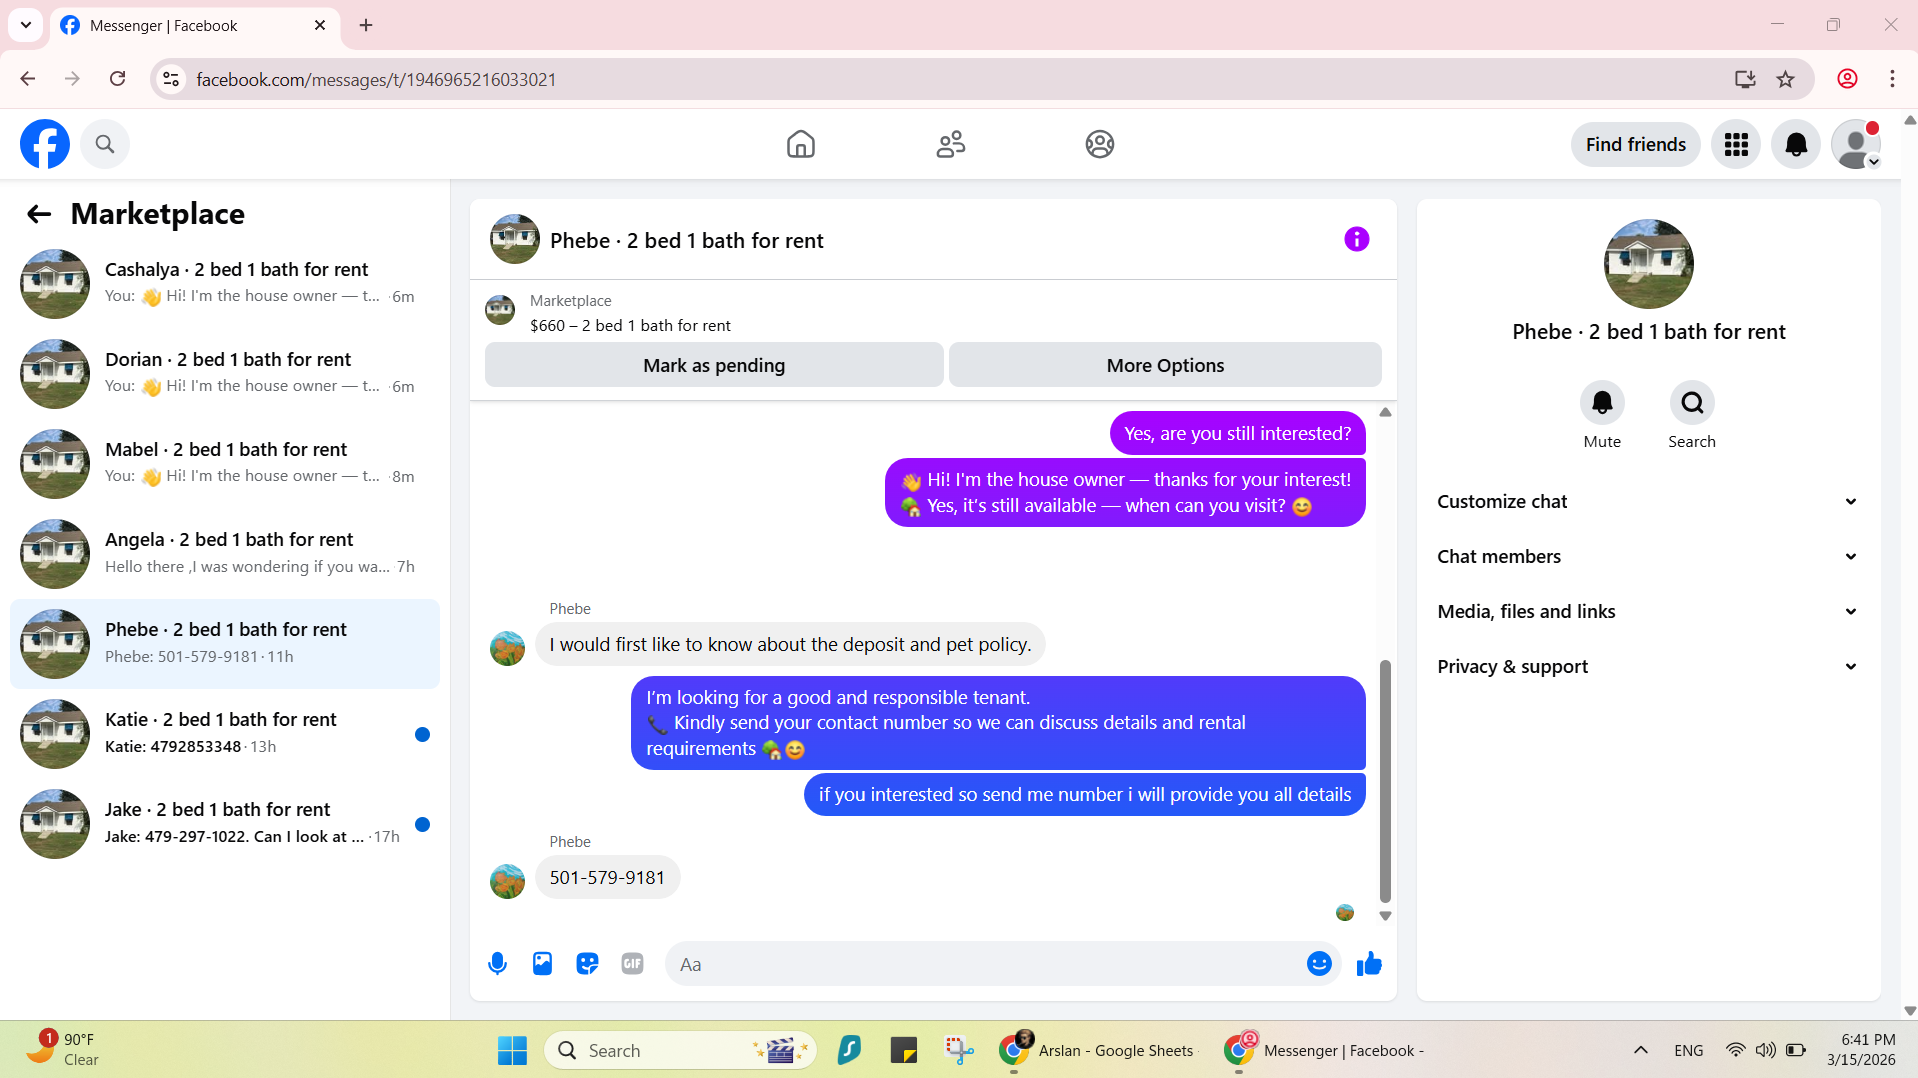Click the chat messages scrollbar thumb

(1385, 781)
